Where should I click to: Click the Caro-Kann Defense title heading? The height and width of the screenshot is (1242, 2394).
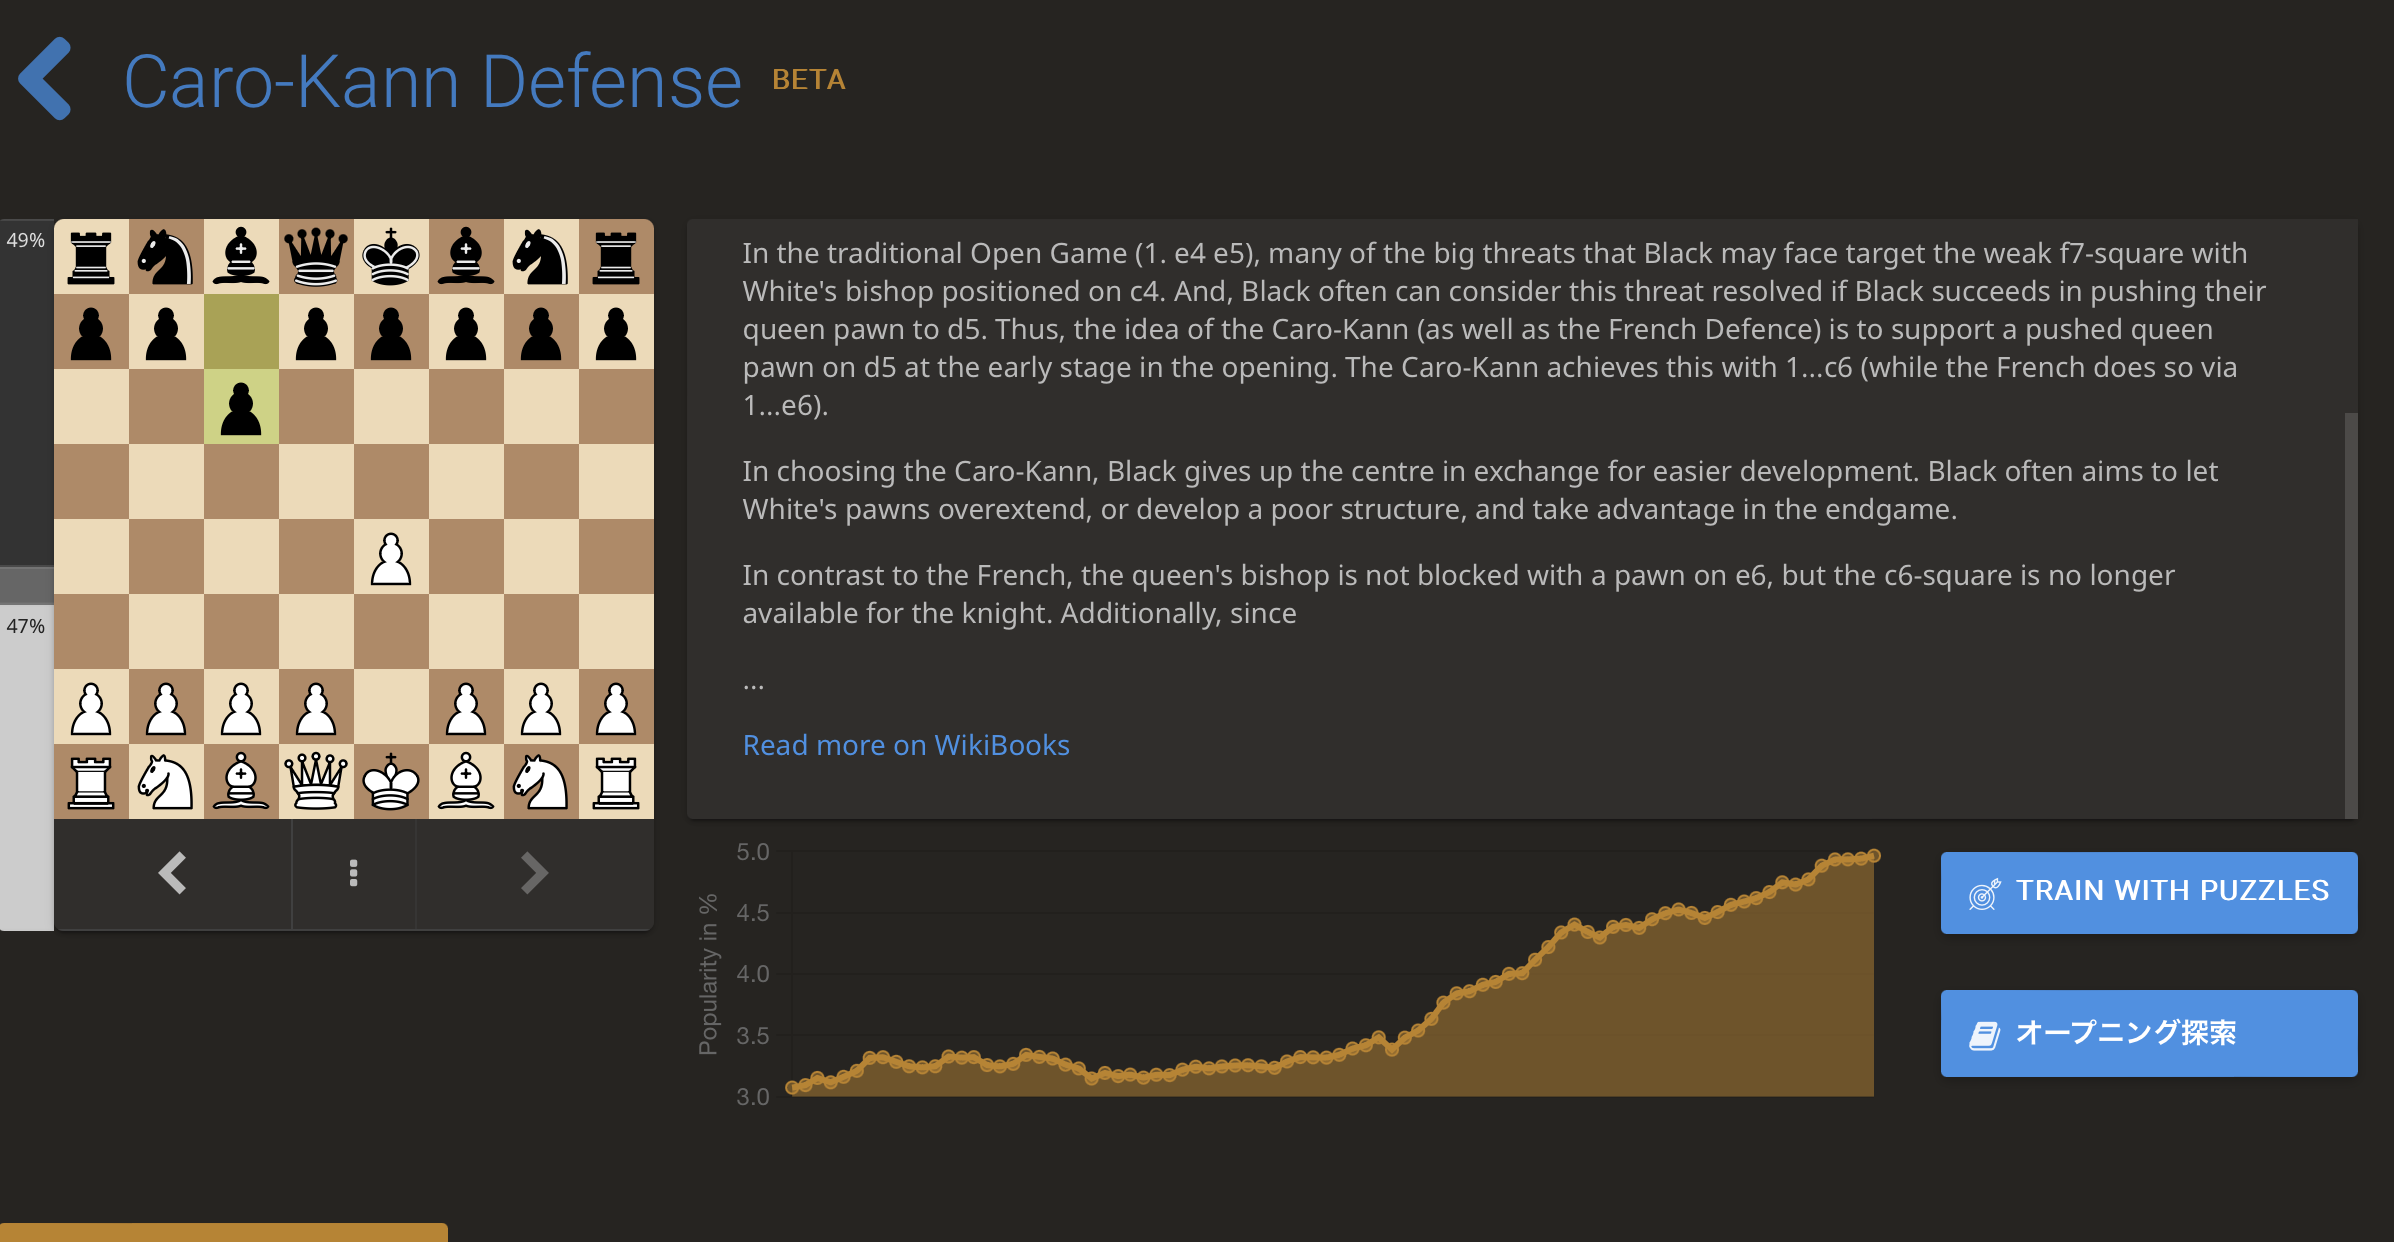point(432,81)
